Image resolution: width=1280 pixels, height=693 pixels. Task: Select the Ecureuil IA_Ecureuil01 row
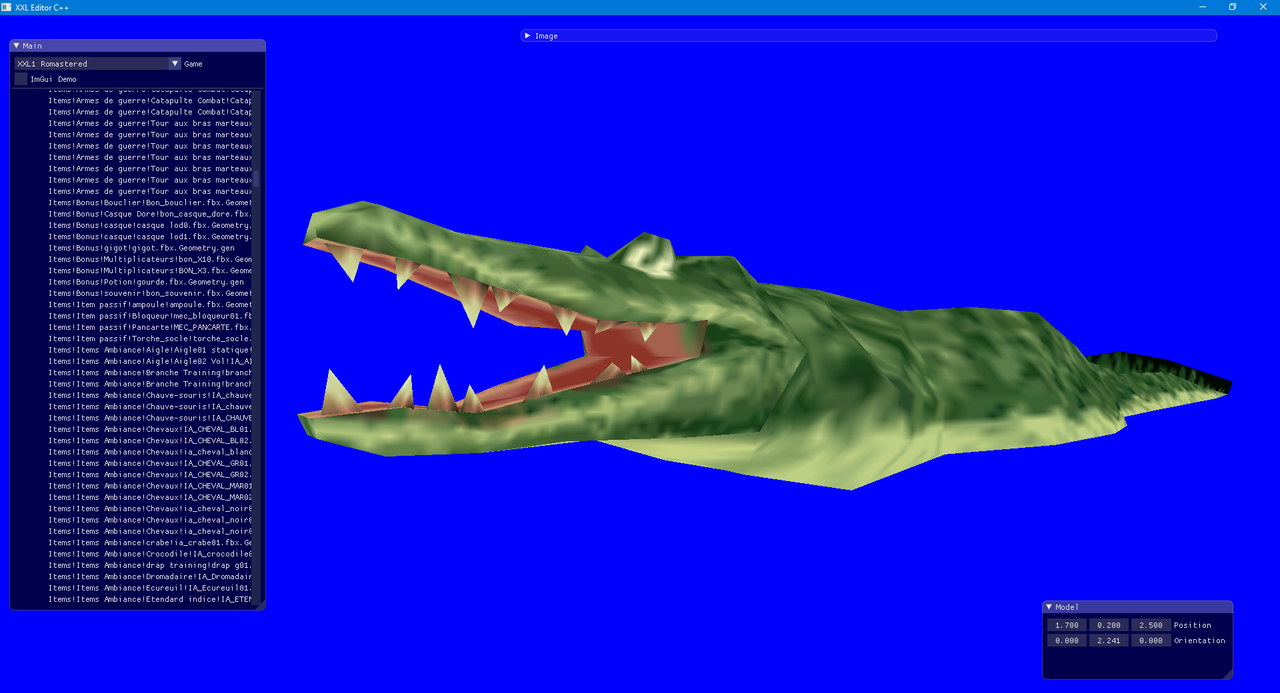tap(150, 588)
